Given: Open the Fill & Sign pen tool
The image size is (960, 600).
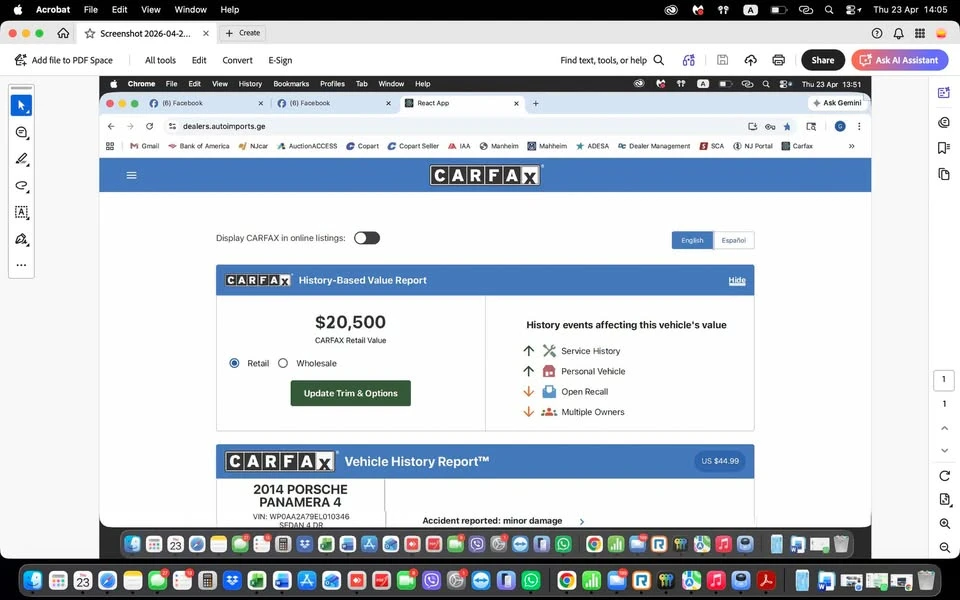Looking at the screenshot, I should pyautogui.click(x=21, y=239).
